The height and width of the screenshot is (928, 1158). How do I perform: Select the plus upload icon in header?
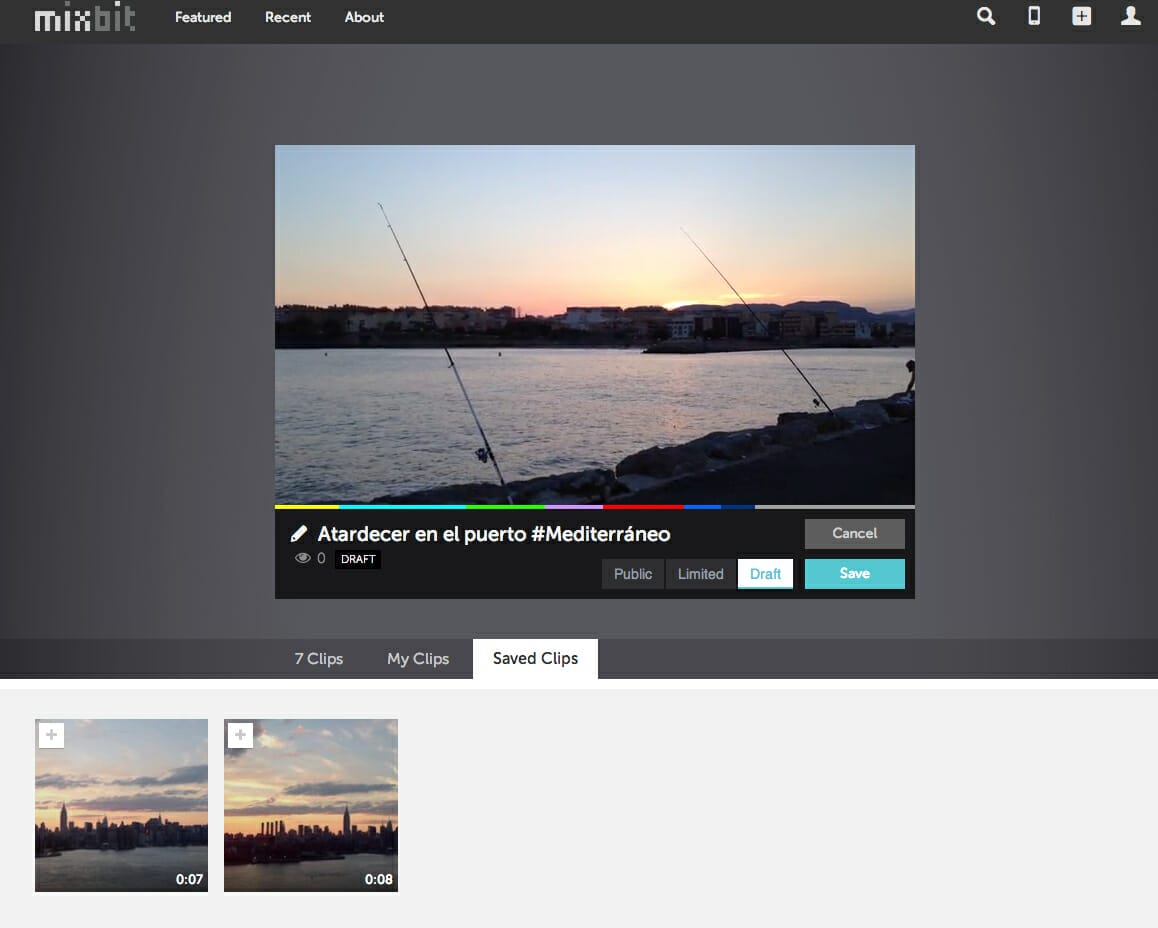coord(1082,16)
